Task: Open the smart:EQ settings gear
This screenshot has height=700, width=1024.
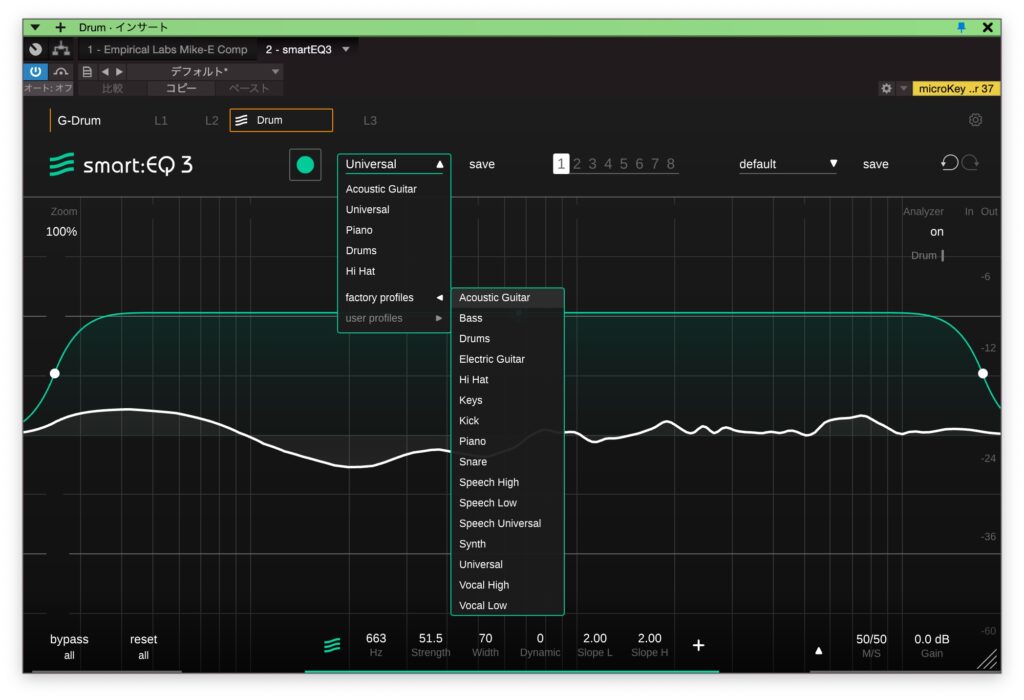Action: (975, 120)
